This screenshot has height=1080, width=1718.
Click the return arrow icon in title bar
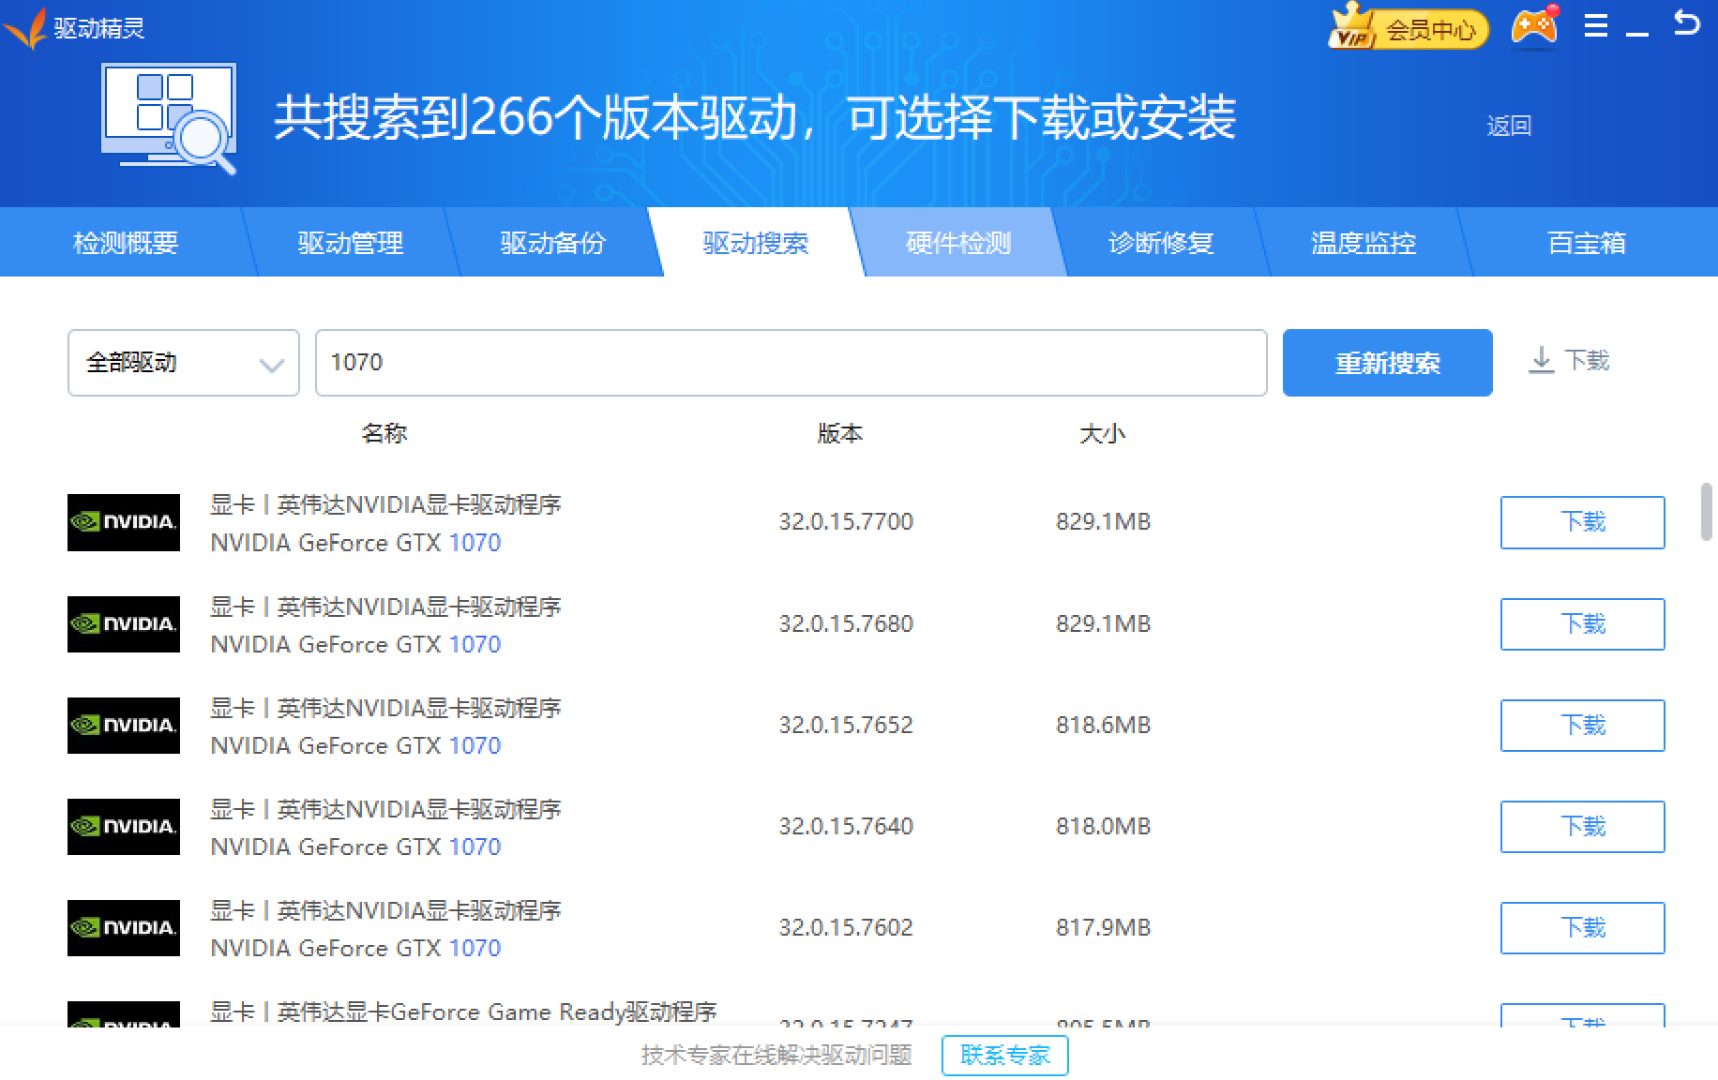[1687, 23]
